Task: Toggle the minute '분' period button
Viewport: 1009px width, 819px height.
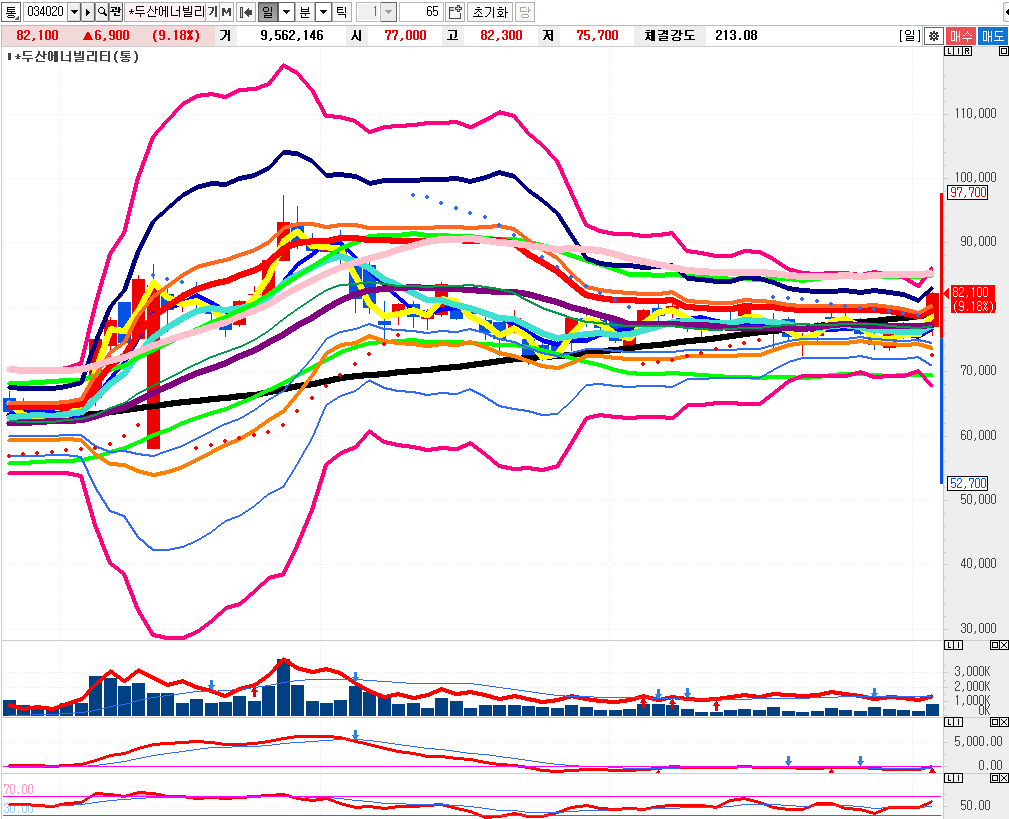Action: (305, 12)
